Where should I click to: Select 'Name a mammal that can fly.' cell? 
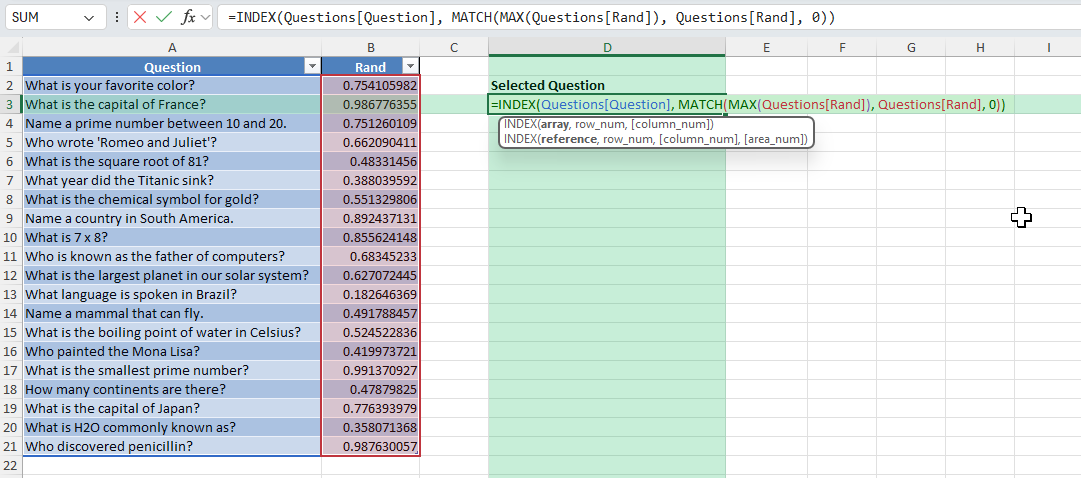[x=172, y=313]
